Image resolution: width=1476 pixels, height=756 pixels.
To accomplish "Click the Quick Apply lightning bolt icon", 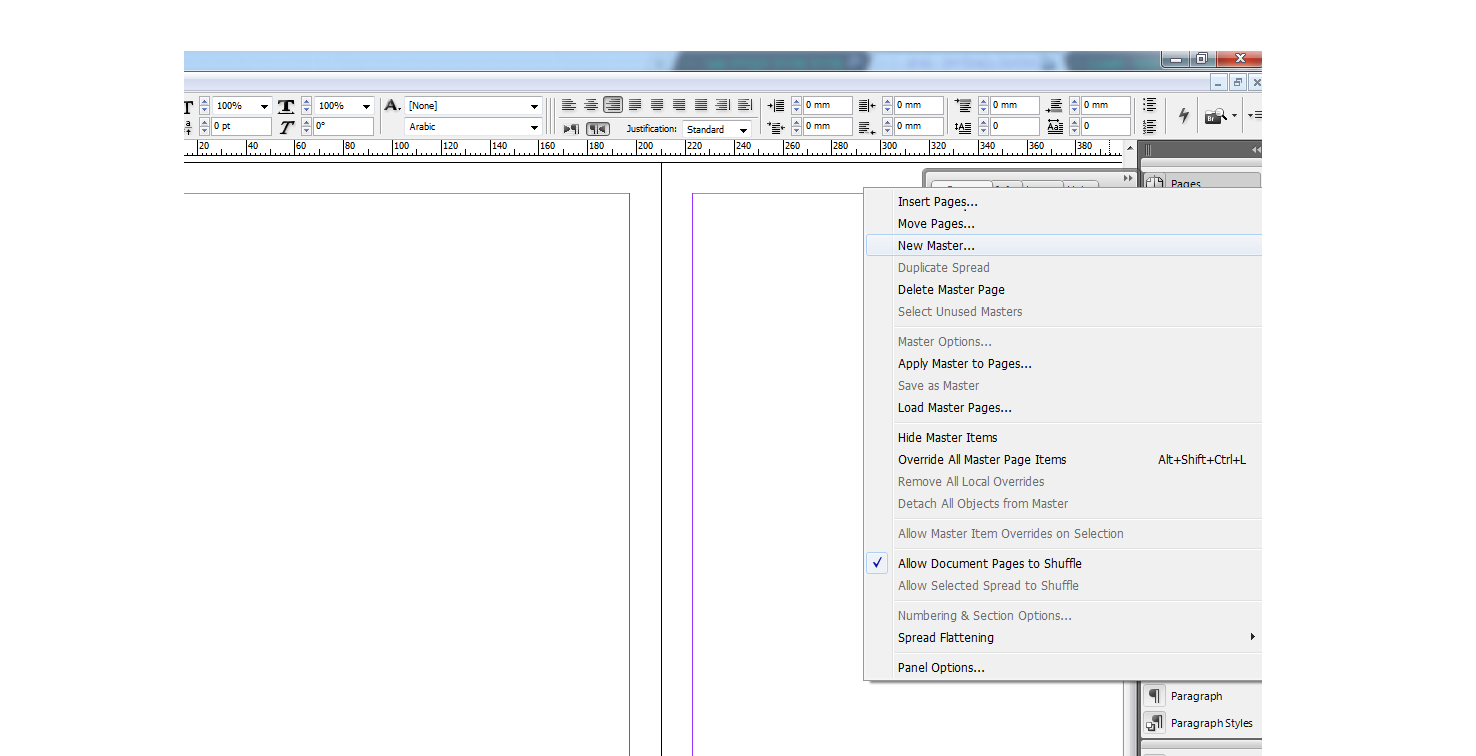I will coord(1184,116).
